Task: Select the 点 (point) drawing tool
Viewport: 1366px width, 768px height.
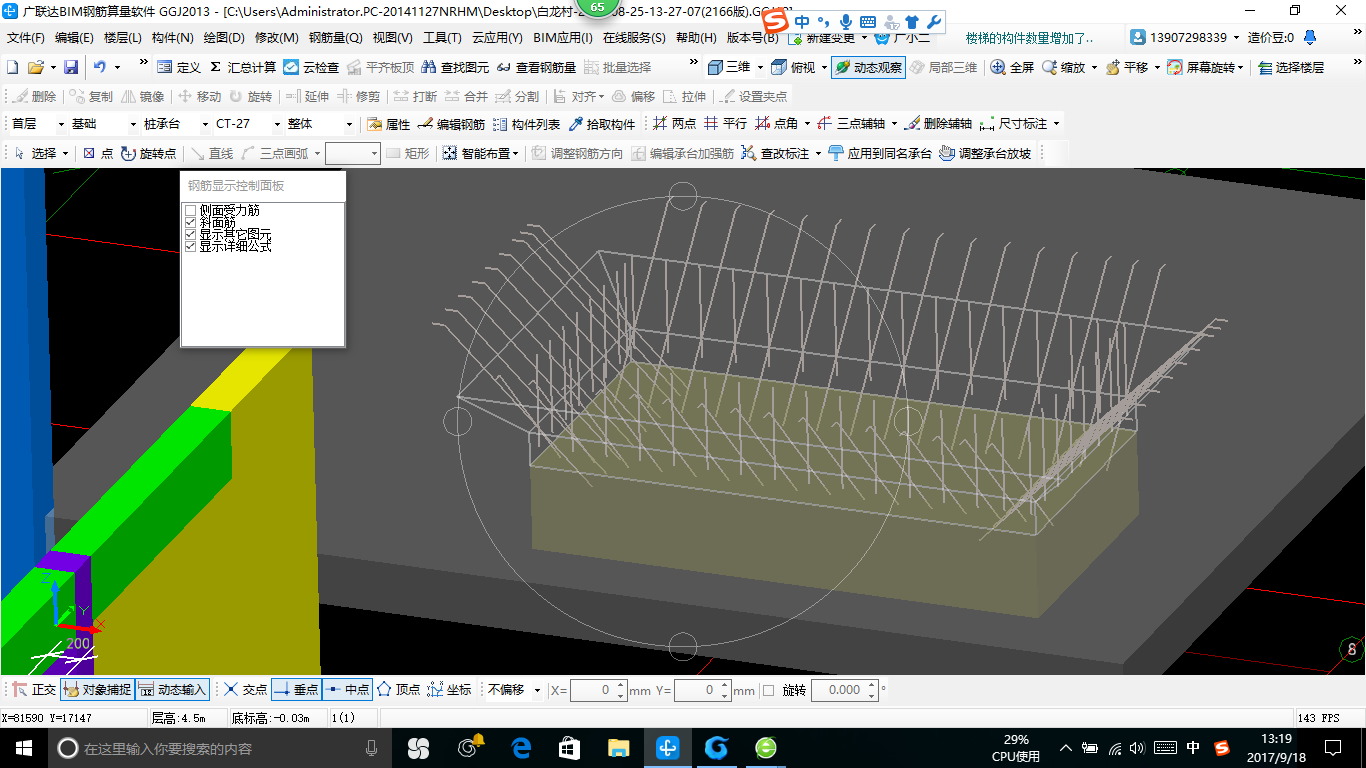Action: [98, 153]
